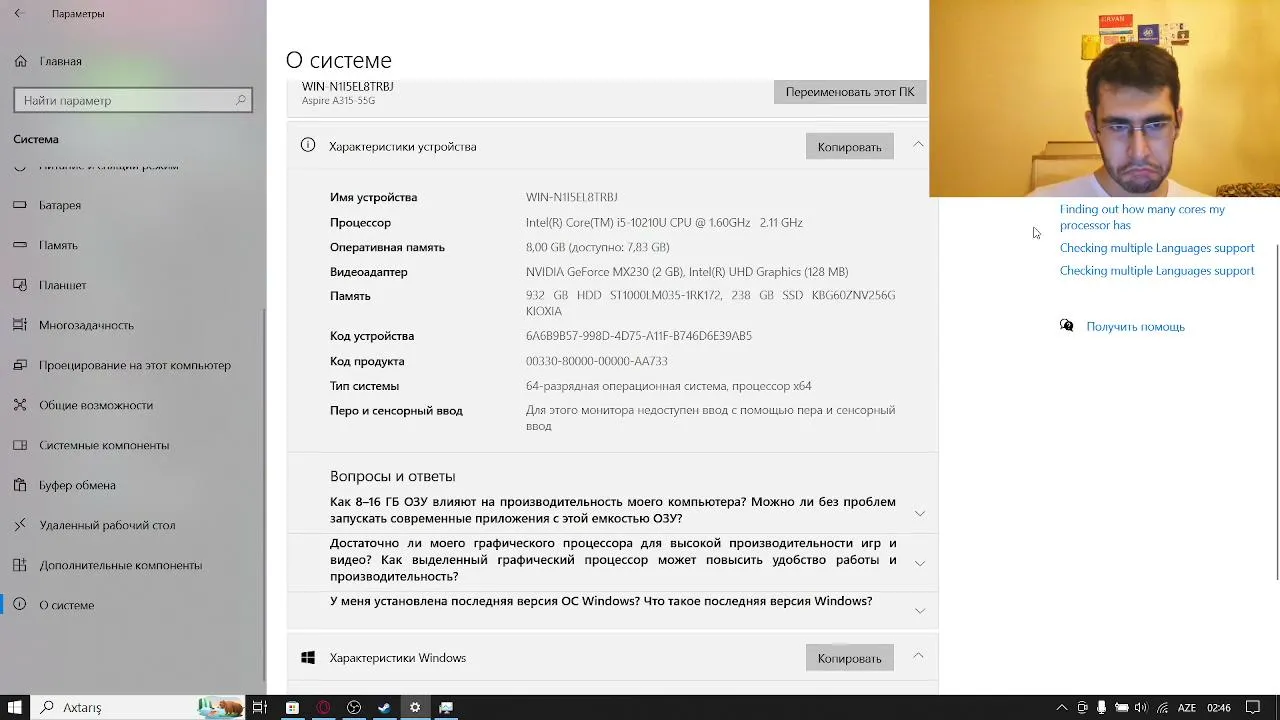
Task: Switch the AZE input language indicator
Action: (1187, 708)
